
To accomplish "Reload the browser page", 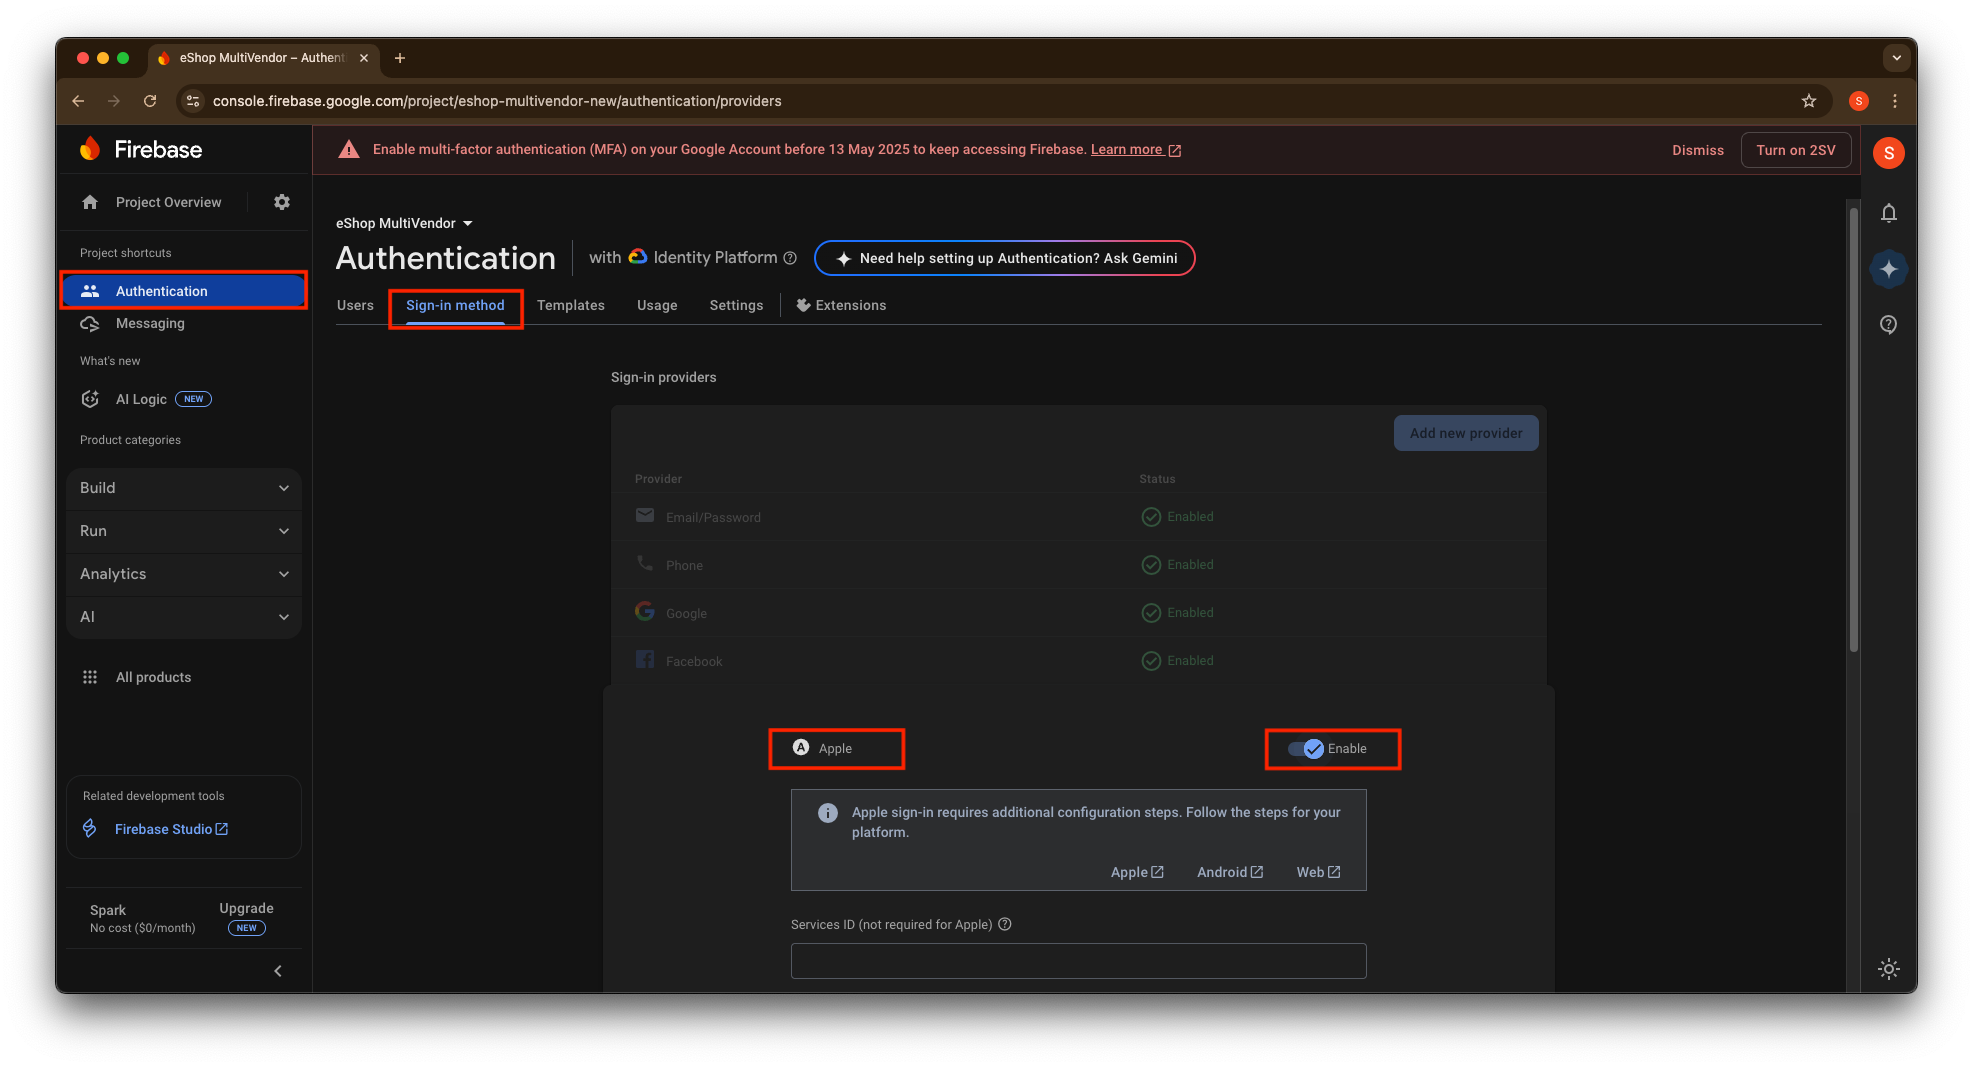I will [x=150, y=101].
